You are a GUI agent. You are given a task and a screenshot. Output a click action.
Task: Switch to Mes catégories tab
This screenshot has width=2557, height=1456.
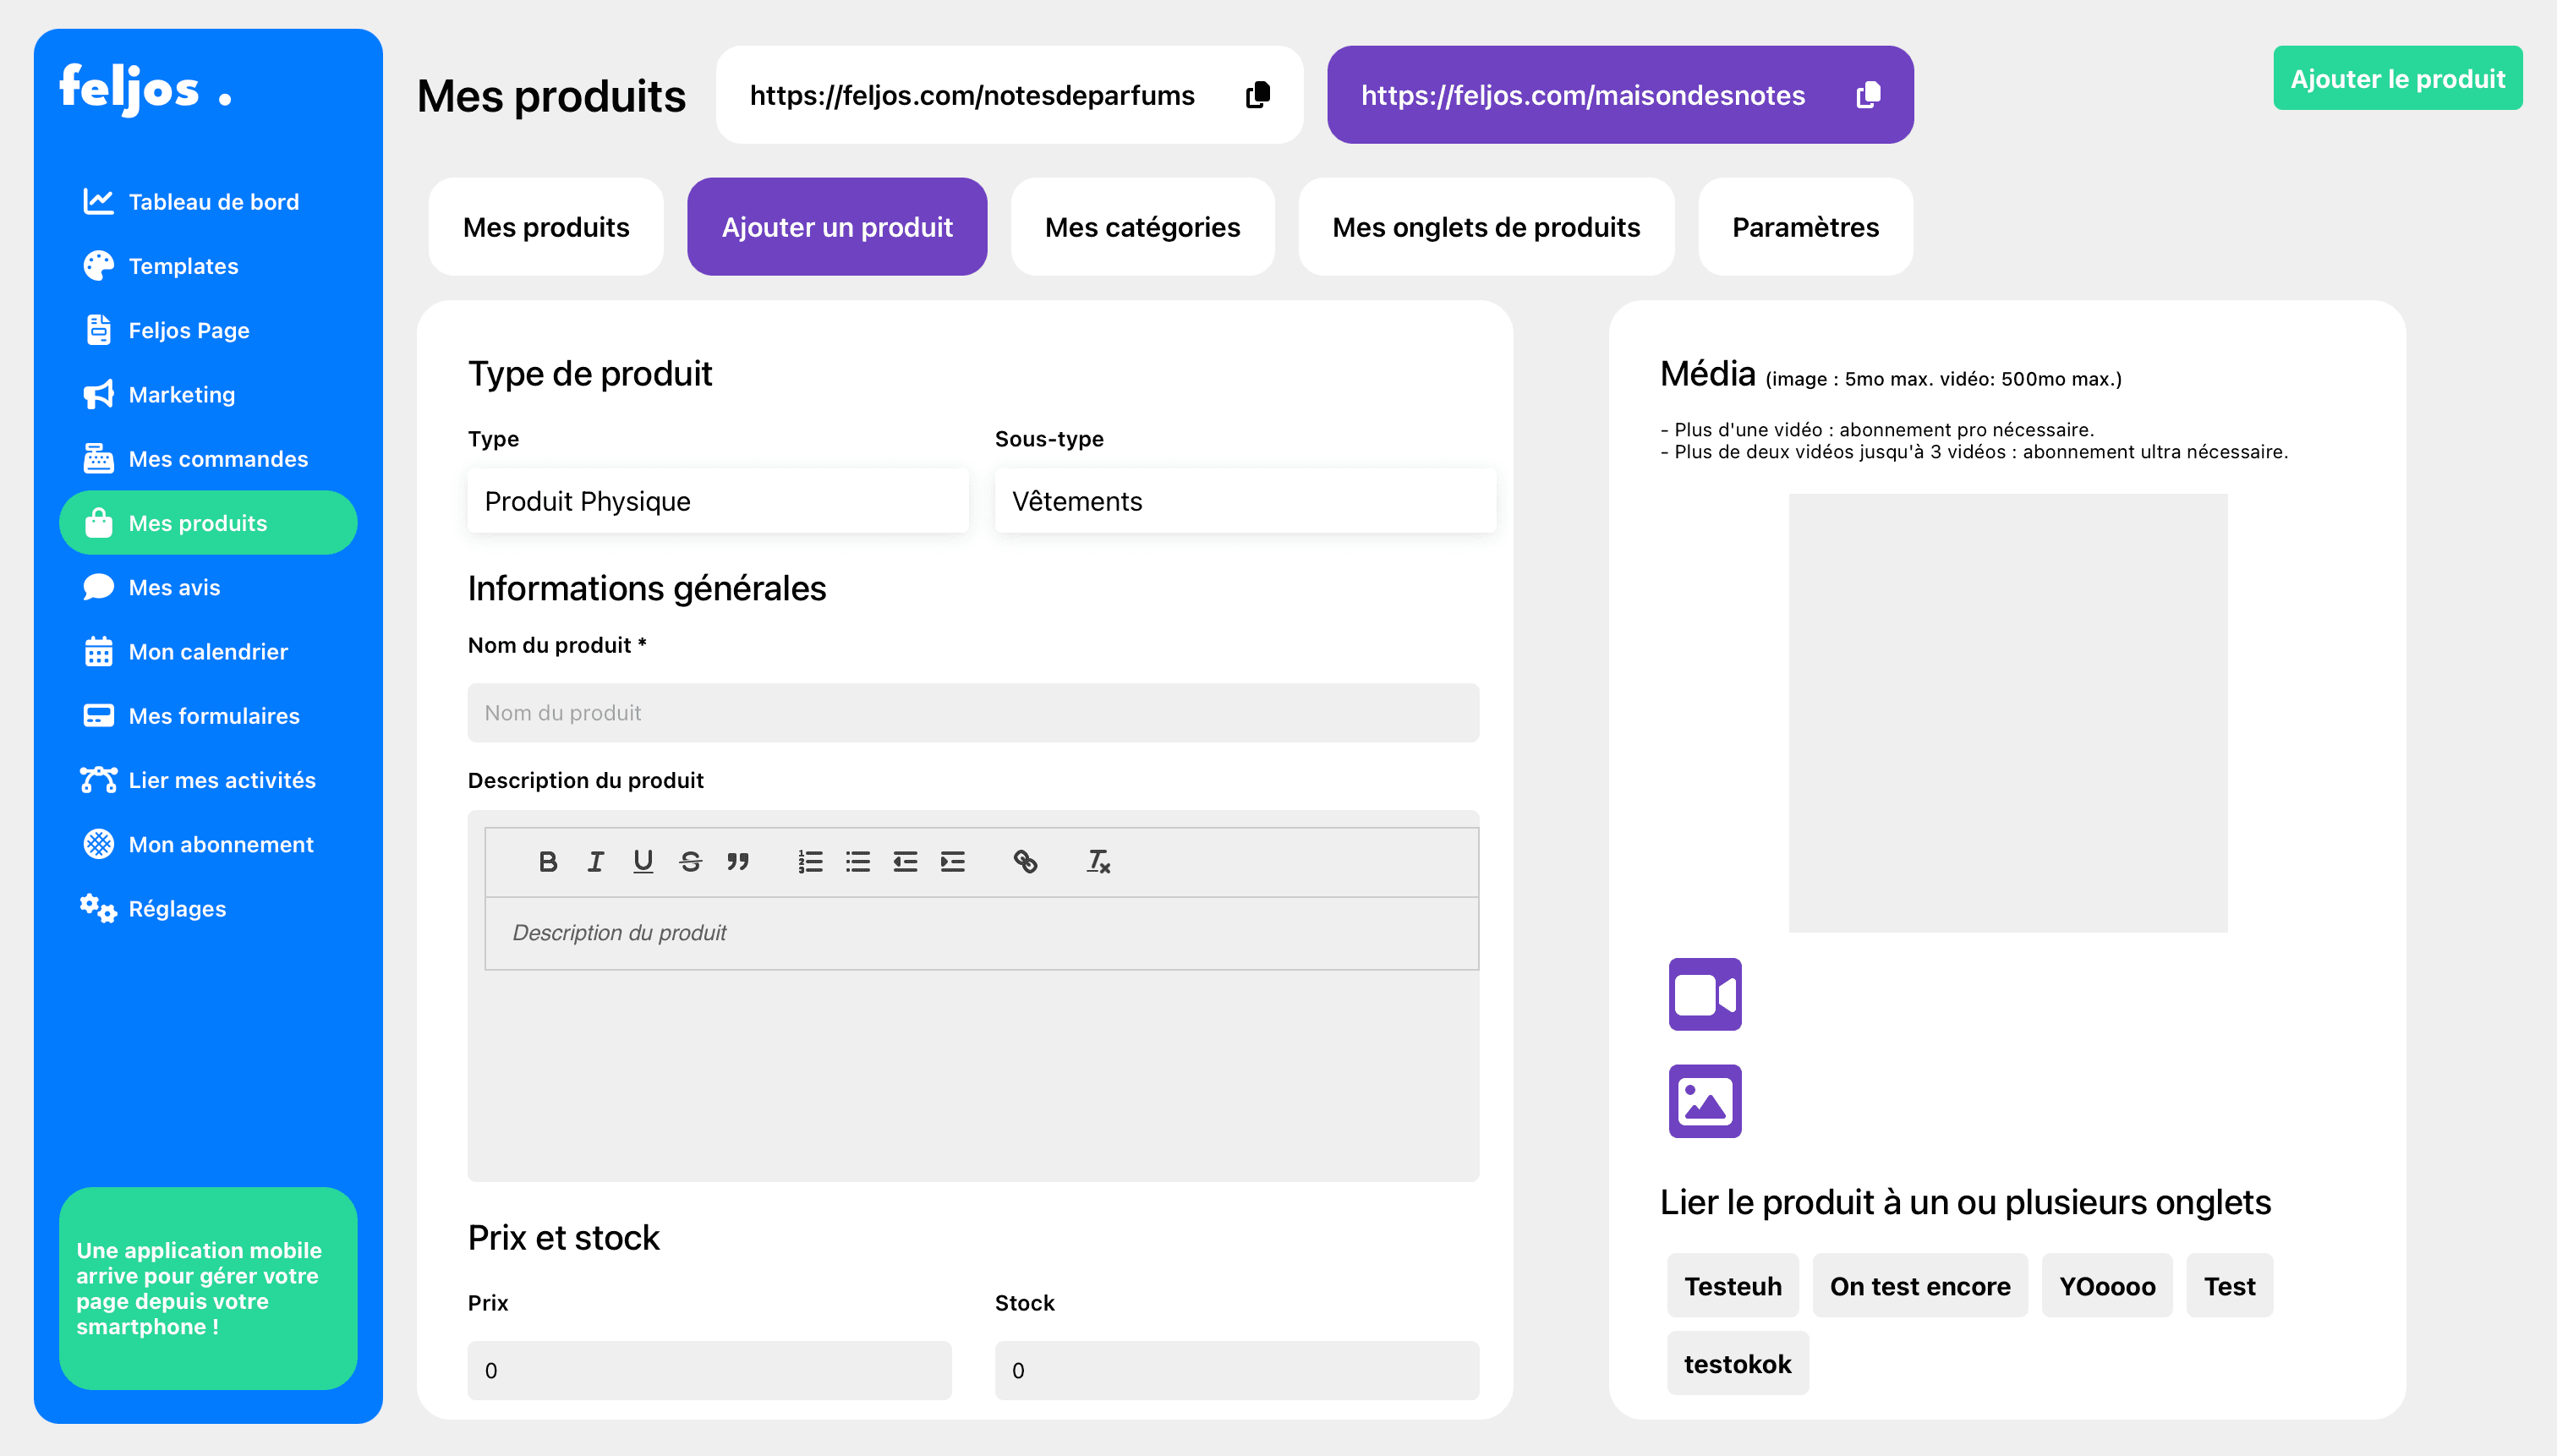coord(1142,227)
